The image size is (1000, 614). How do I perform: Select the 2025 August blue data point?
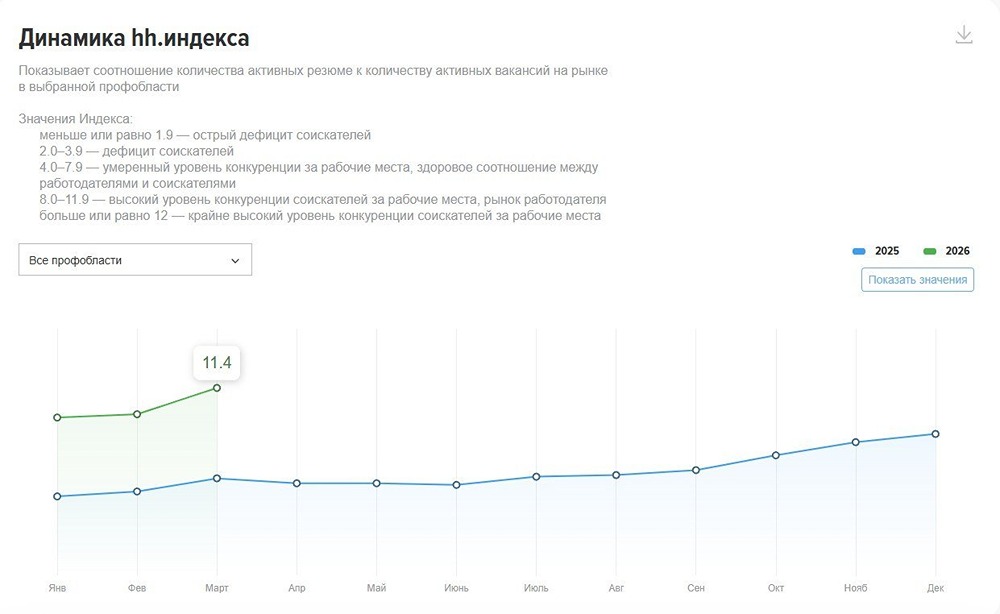(x=616, y=475)
